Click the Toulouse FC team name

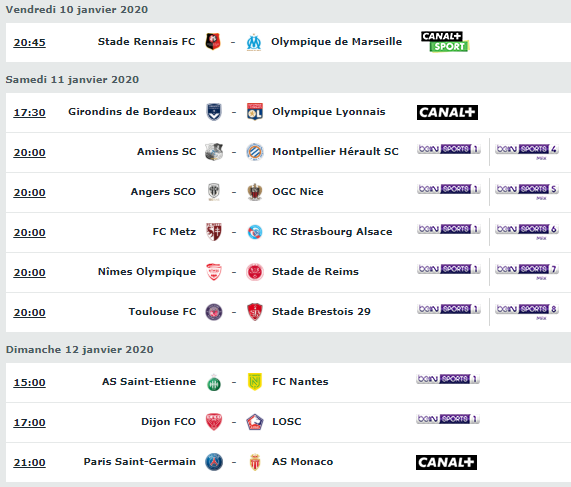(x=162, y=312)
